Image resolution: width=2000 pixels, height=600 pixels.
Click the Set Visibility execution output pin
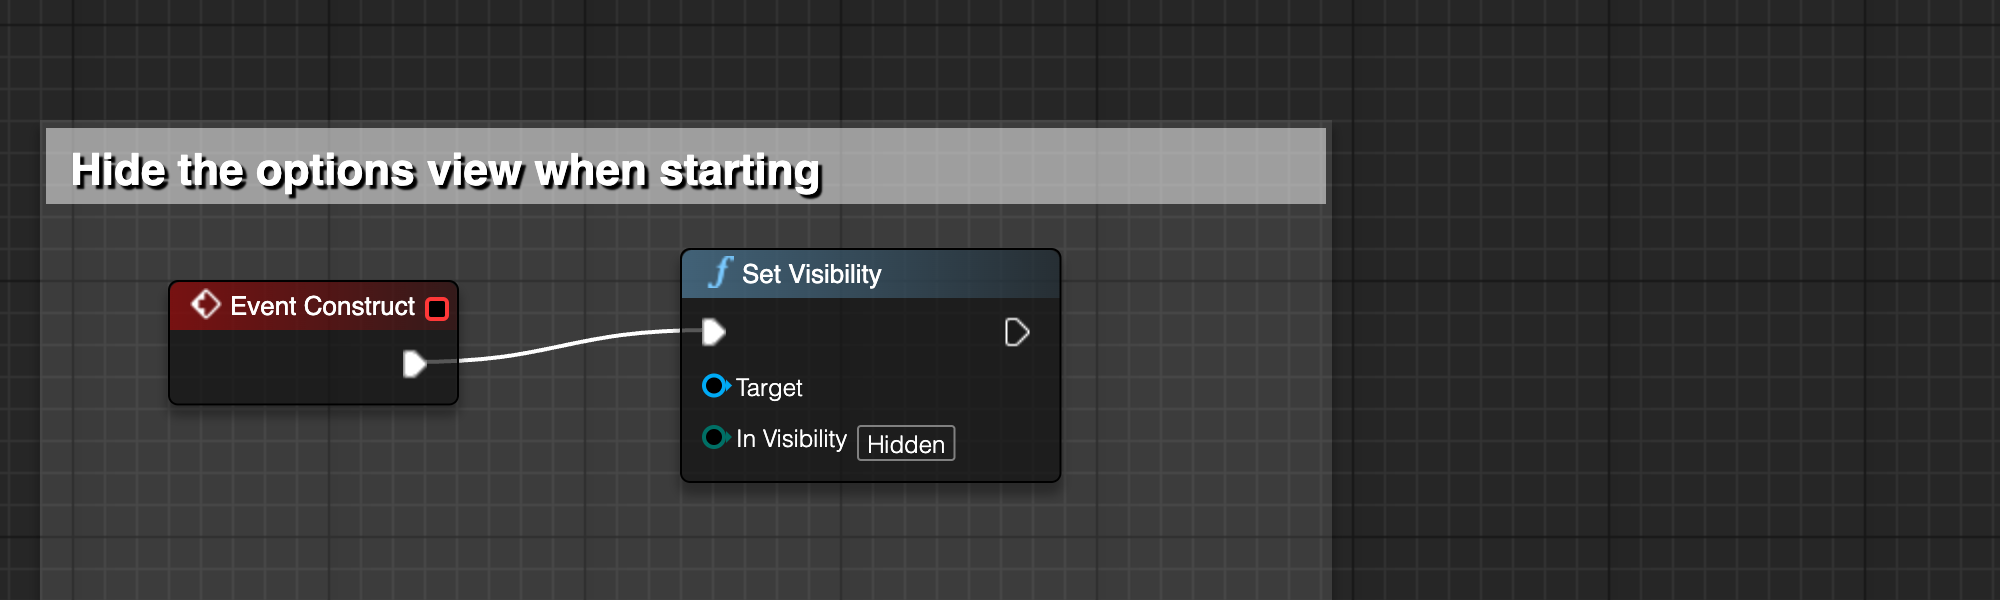click(1017, 332)
